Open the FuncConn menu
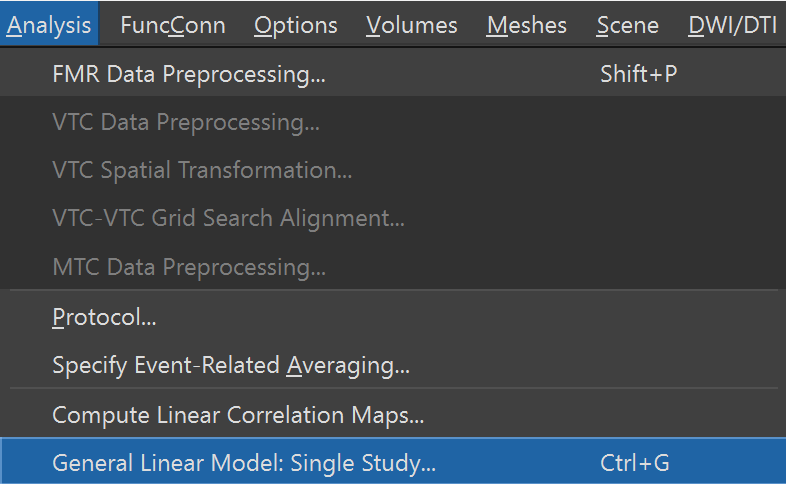The width and height of the screenshot is (786, 484). [x=173, y=25]
